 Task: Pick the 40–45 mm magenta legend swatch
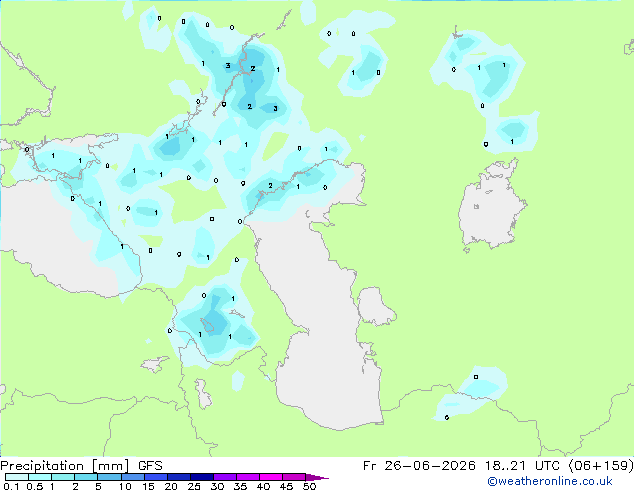pos(271,477)
